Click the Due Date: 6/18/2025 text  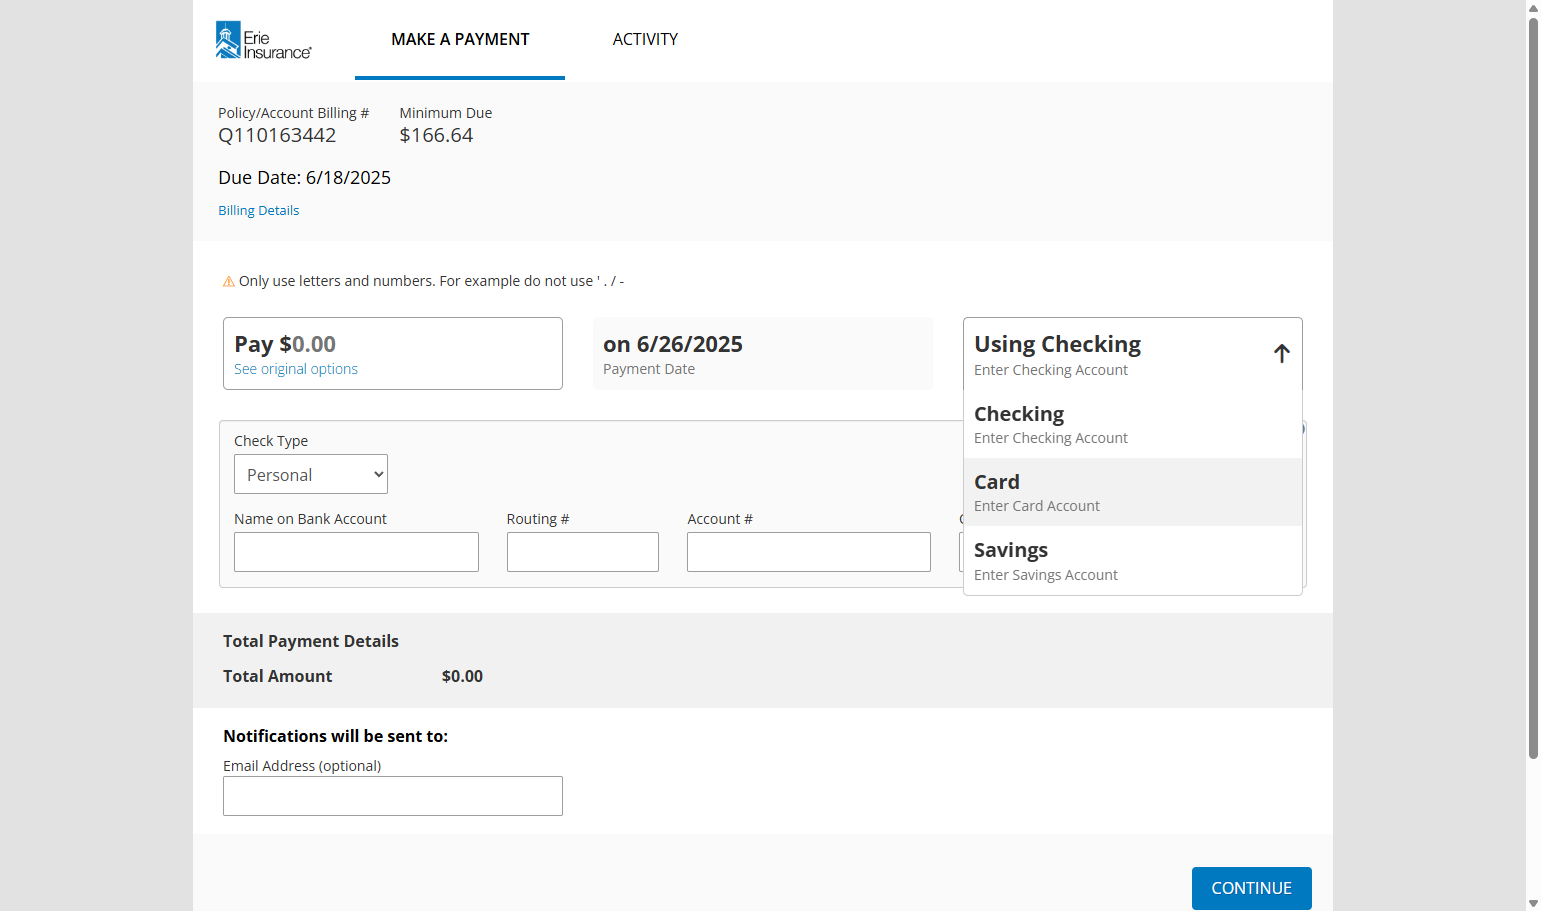(x=305, y=177)
